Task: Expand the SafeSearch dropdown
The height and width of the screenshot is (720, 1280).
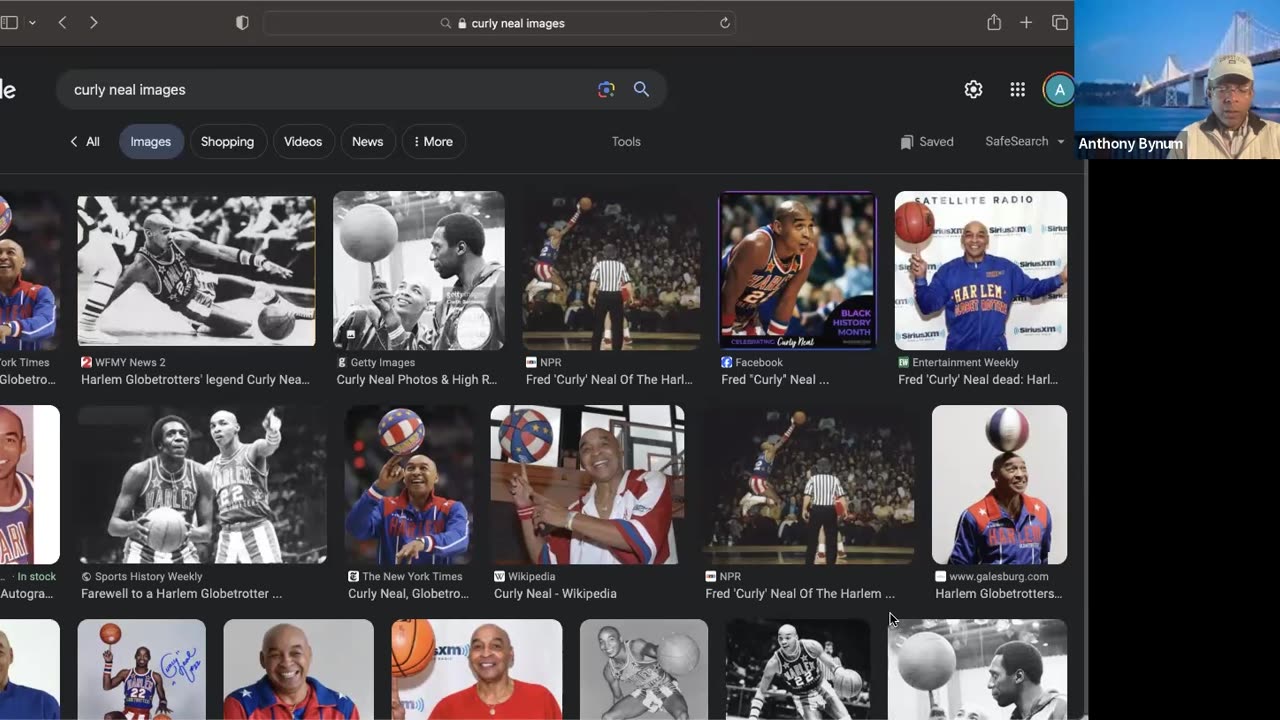Action: [x=1025, y=142]
